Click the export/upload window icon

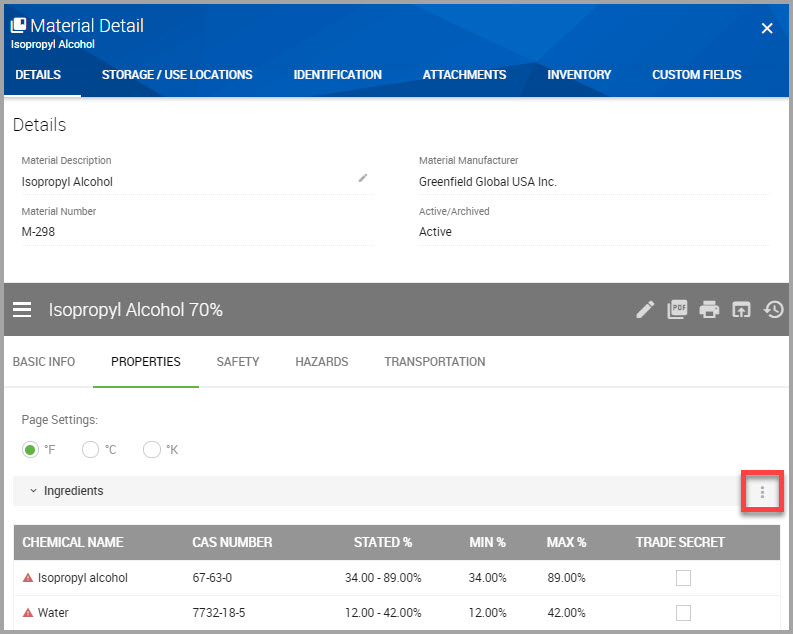pyautogui.click(x=741, y=309)
